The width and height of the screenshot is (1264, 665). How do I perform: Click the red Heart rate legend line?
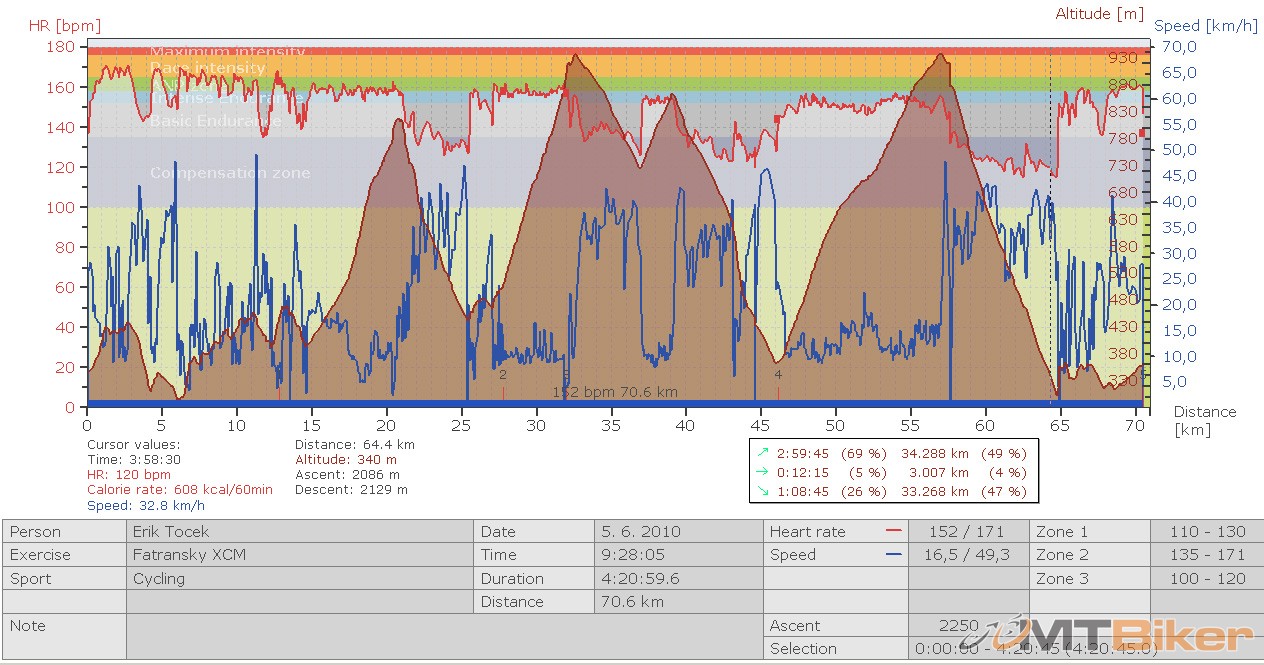893,532
